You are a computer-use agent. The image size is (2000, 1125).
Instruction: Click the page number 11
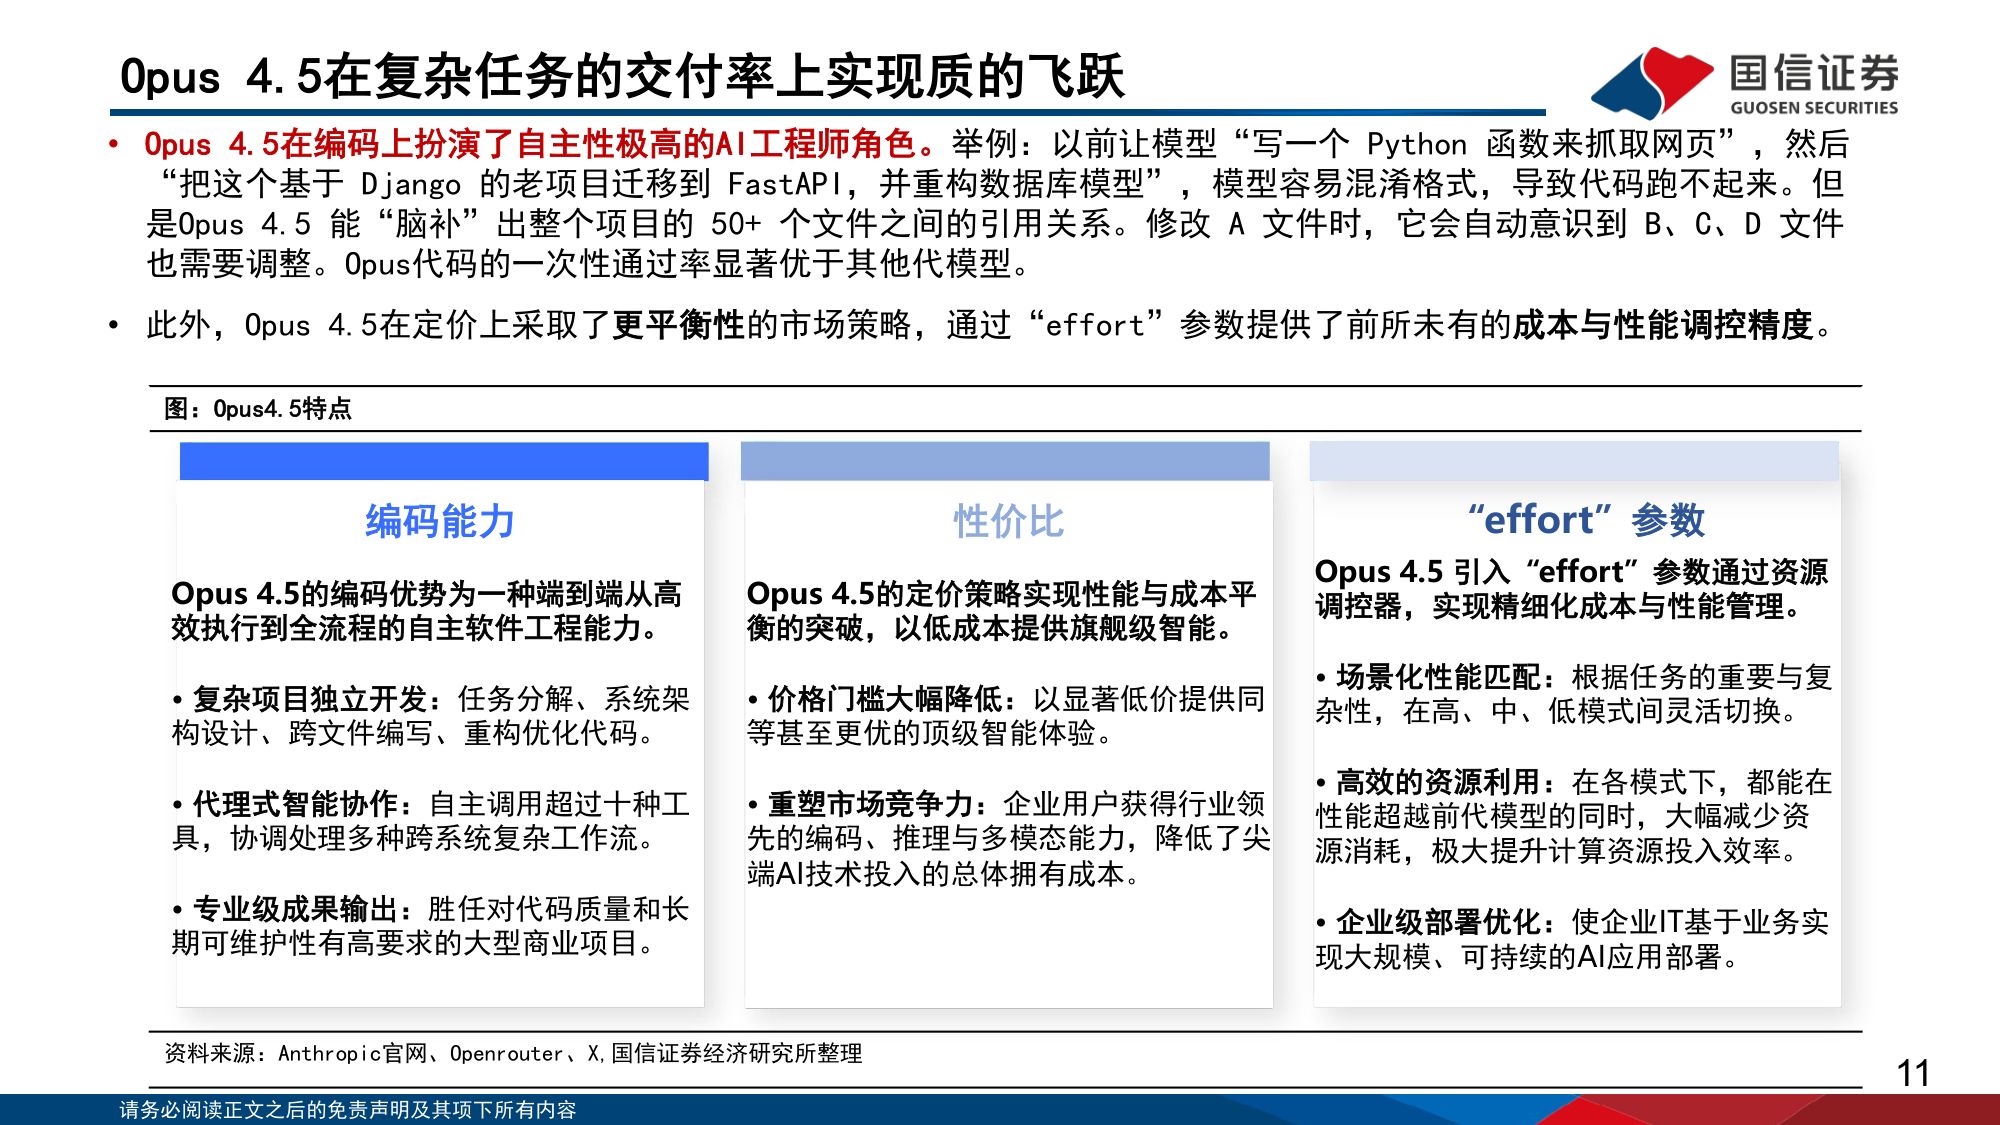[1913, 1073]
